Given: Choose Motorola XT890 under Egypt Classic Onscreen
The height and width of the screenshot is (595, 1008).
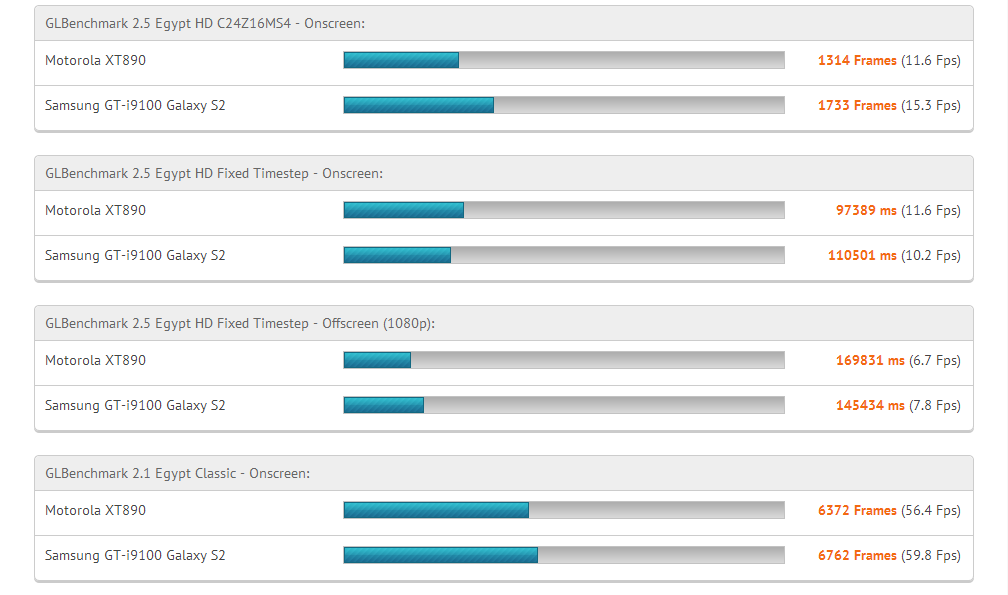Looking at the screenshot, I should point(95,510).
